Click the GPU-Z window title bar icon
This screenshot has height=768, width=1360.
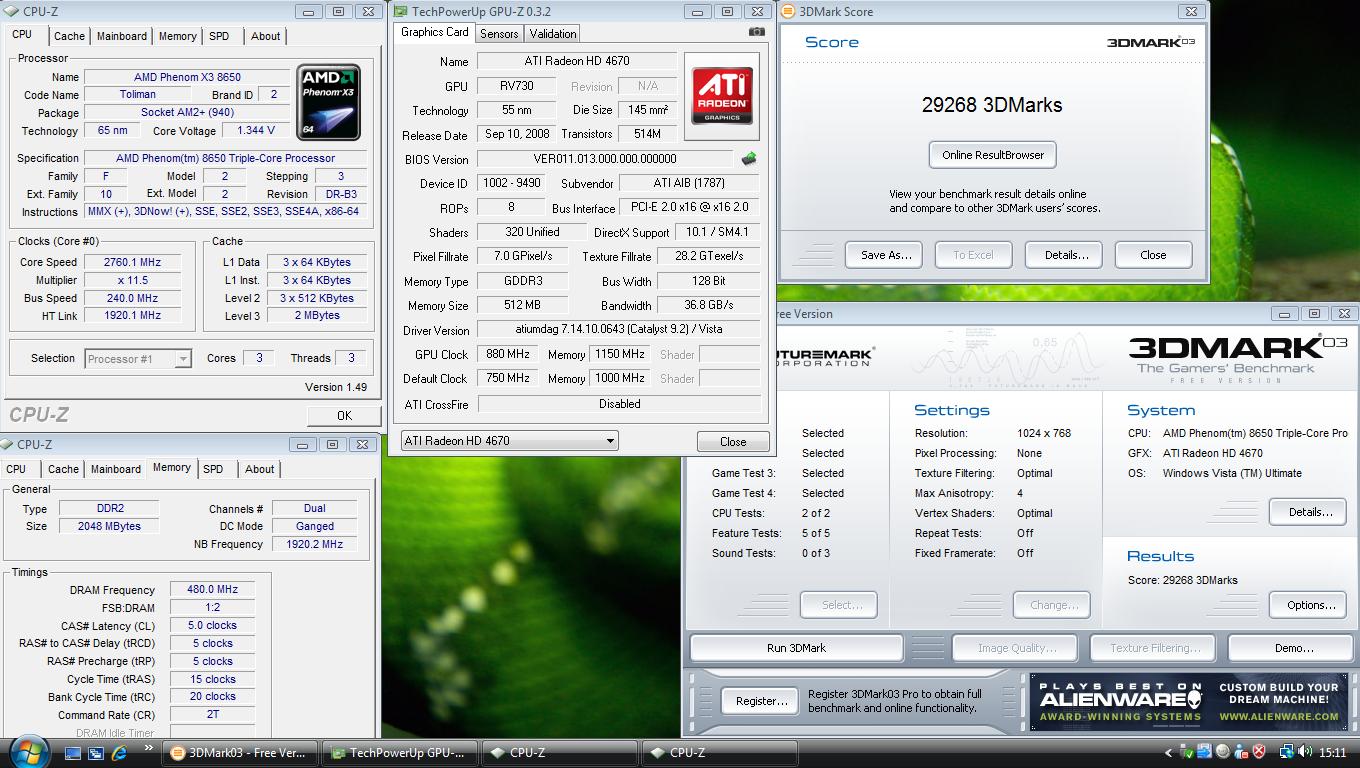coord(401,12)
